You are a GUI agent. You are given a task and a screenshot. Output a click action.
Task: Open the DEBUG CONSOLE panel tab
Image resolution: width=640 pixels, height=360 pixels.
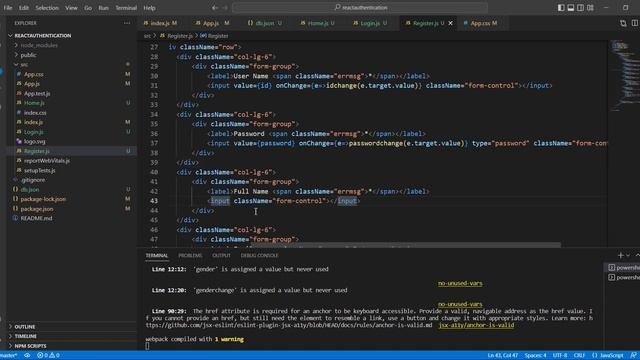coord(260,256)
